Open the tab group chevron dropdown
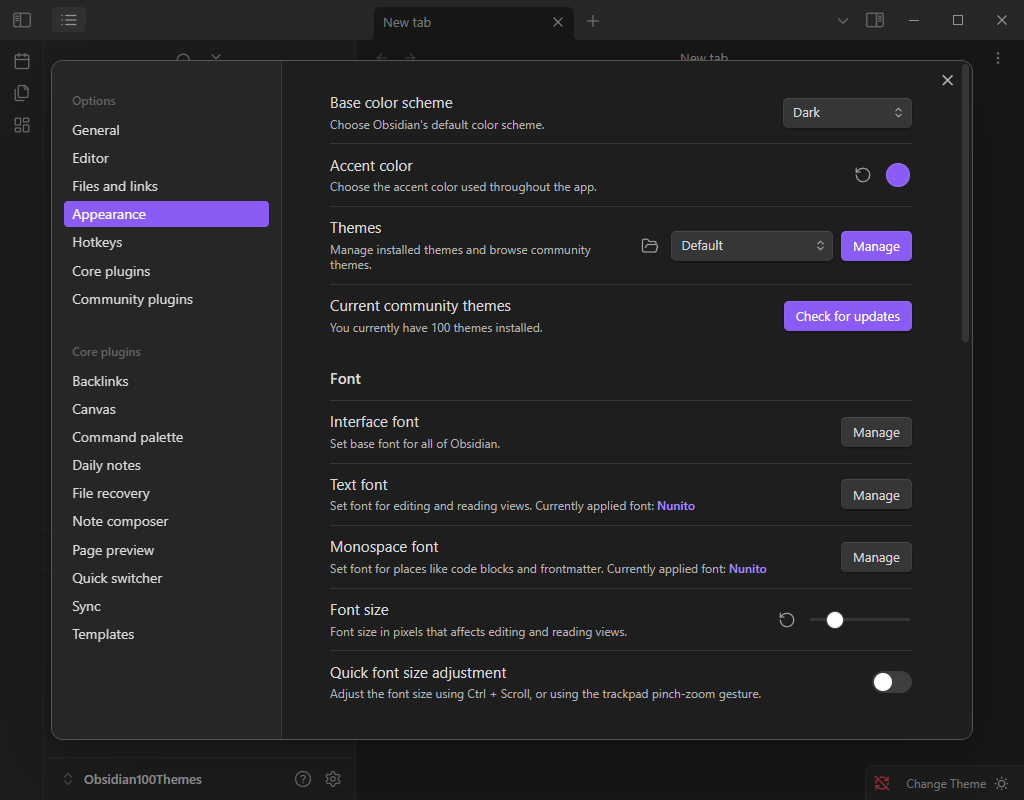This screenshot has width=1024, height=800. (x=842, y=20)
